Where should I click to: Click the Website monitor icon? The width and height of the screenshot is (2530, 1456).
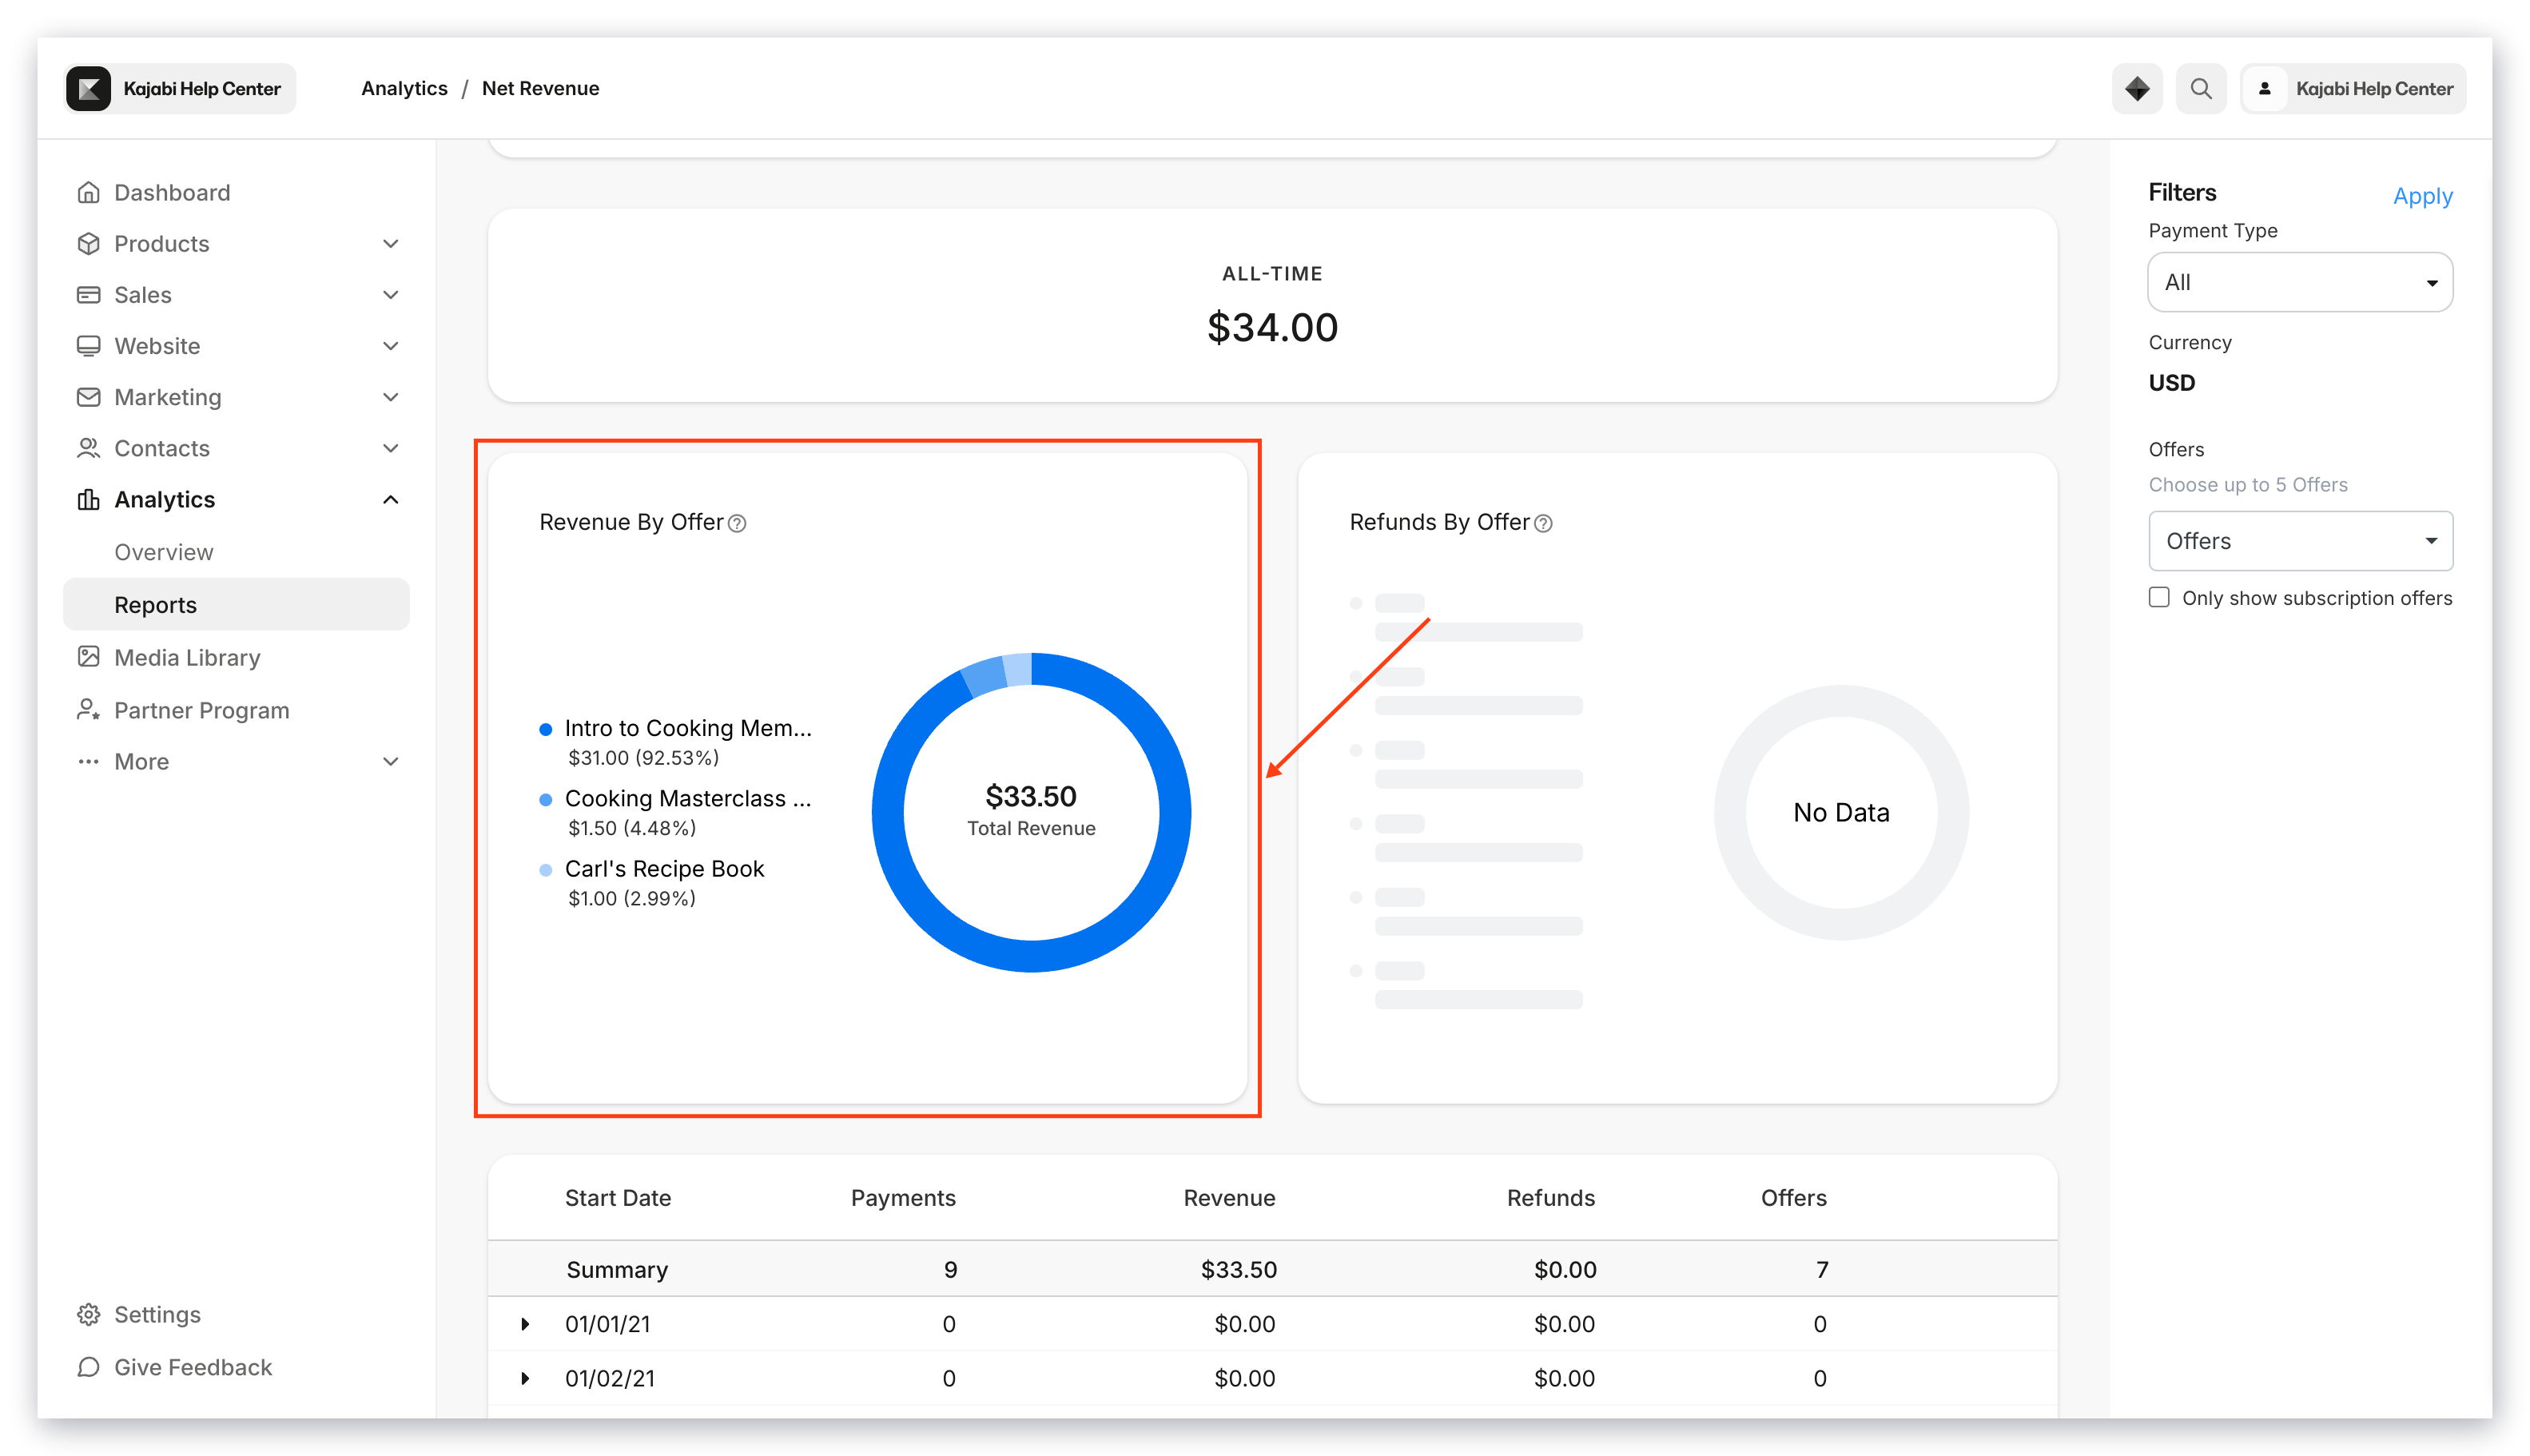pyautogui.click(x=88, y=346)
